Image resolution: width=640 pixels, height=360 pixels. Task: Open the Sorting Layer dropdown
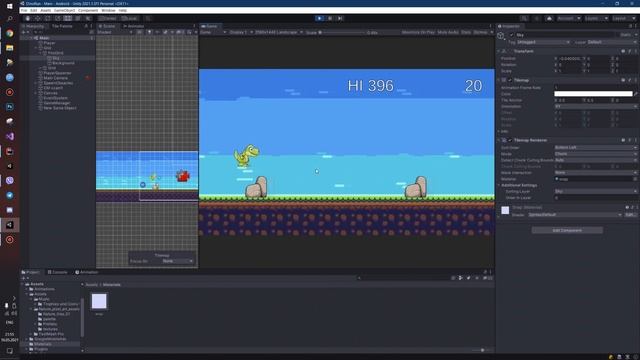(x=595, y=191)
